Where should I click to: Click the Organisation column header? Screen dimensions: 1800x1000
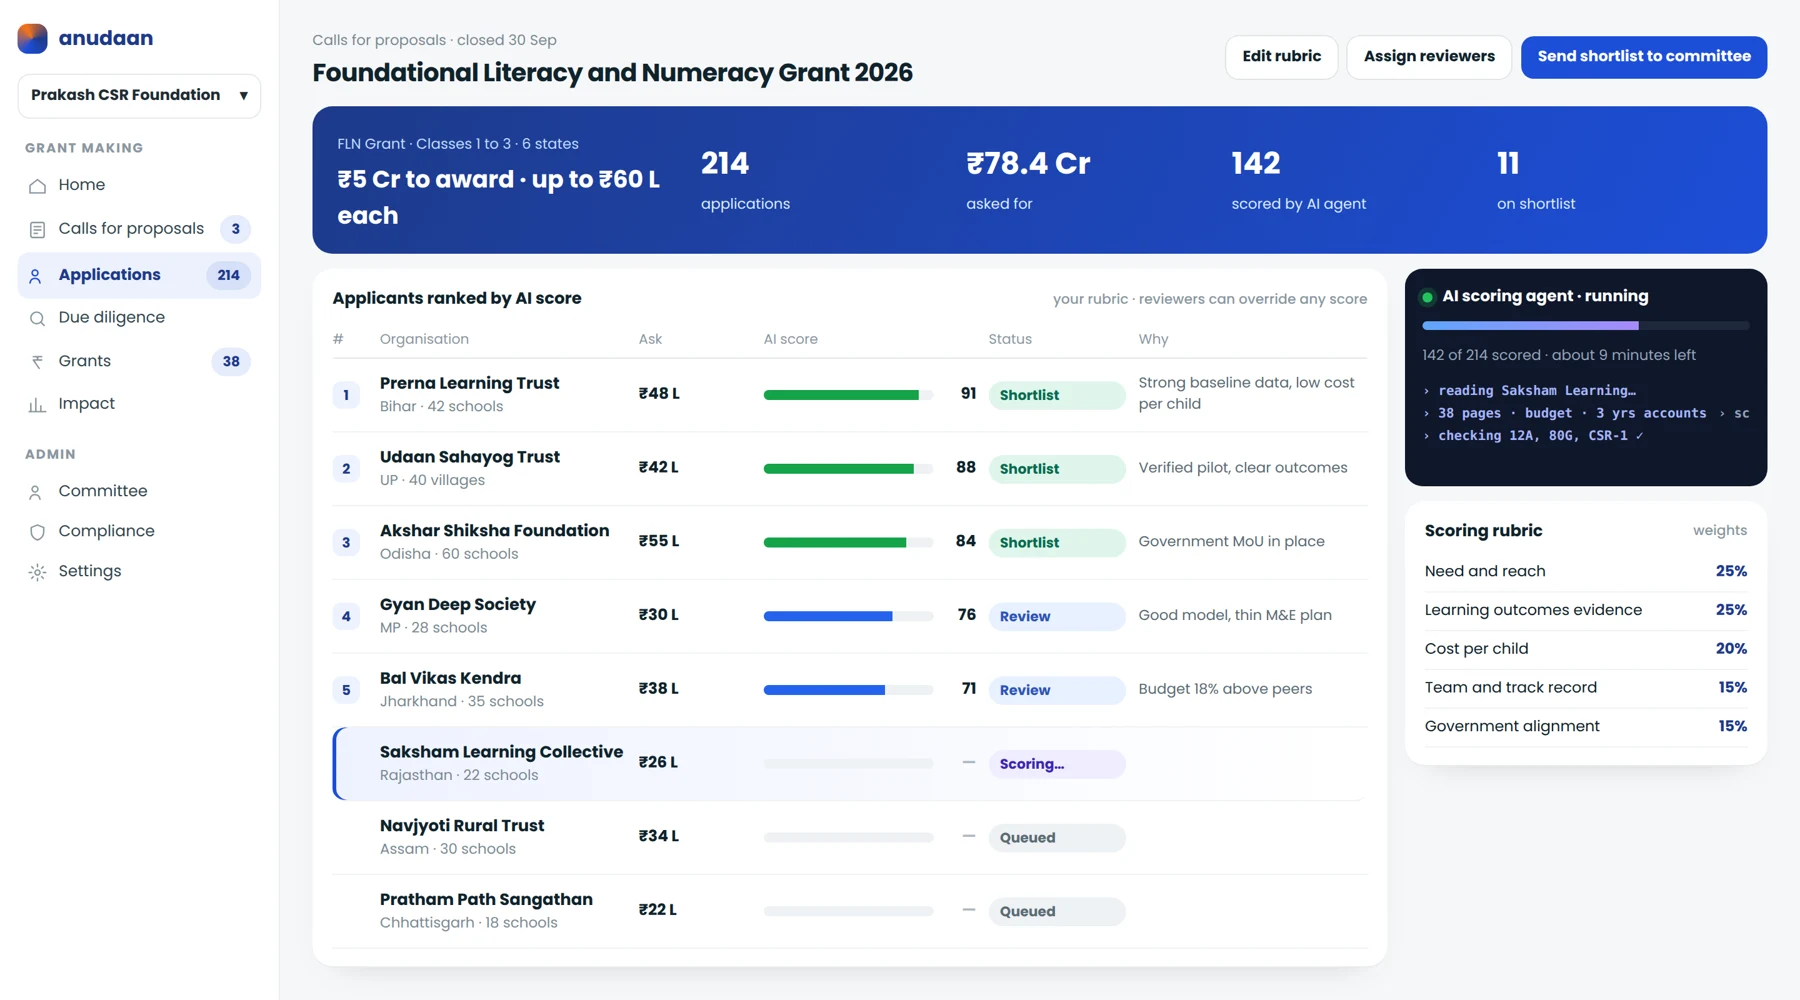tap(424, 339)
